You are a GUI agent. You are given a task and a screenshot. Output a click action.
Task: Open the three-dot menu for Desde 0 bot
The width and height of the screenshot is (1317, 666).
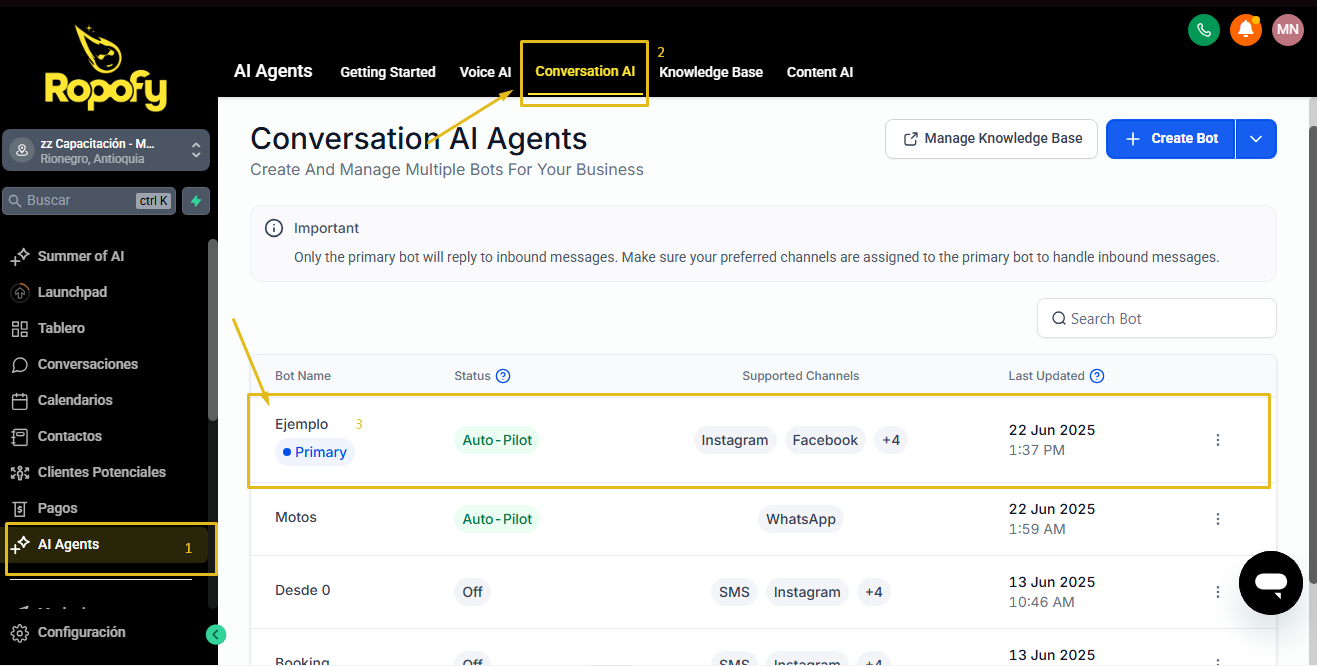[x=1218, y=592]
